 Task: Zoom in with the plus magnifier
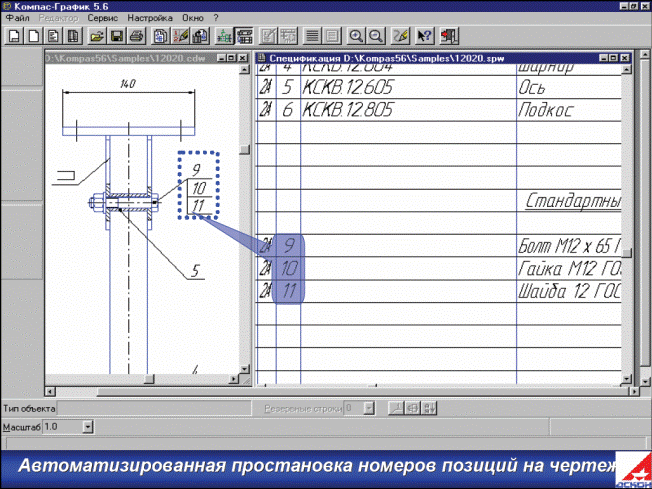356,36
